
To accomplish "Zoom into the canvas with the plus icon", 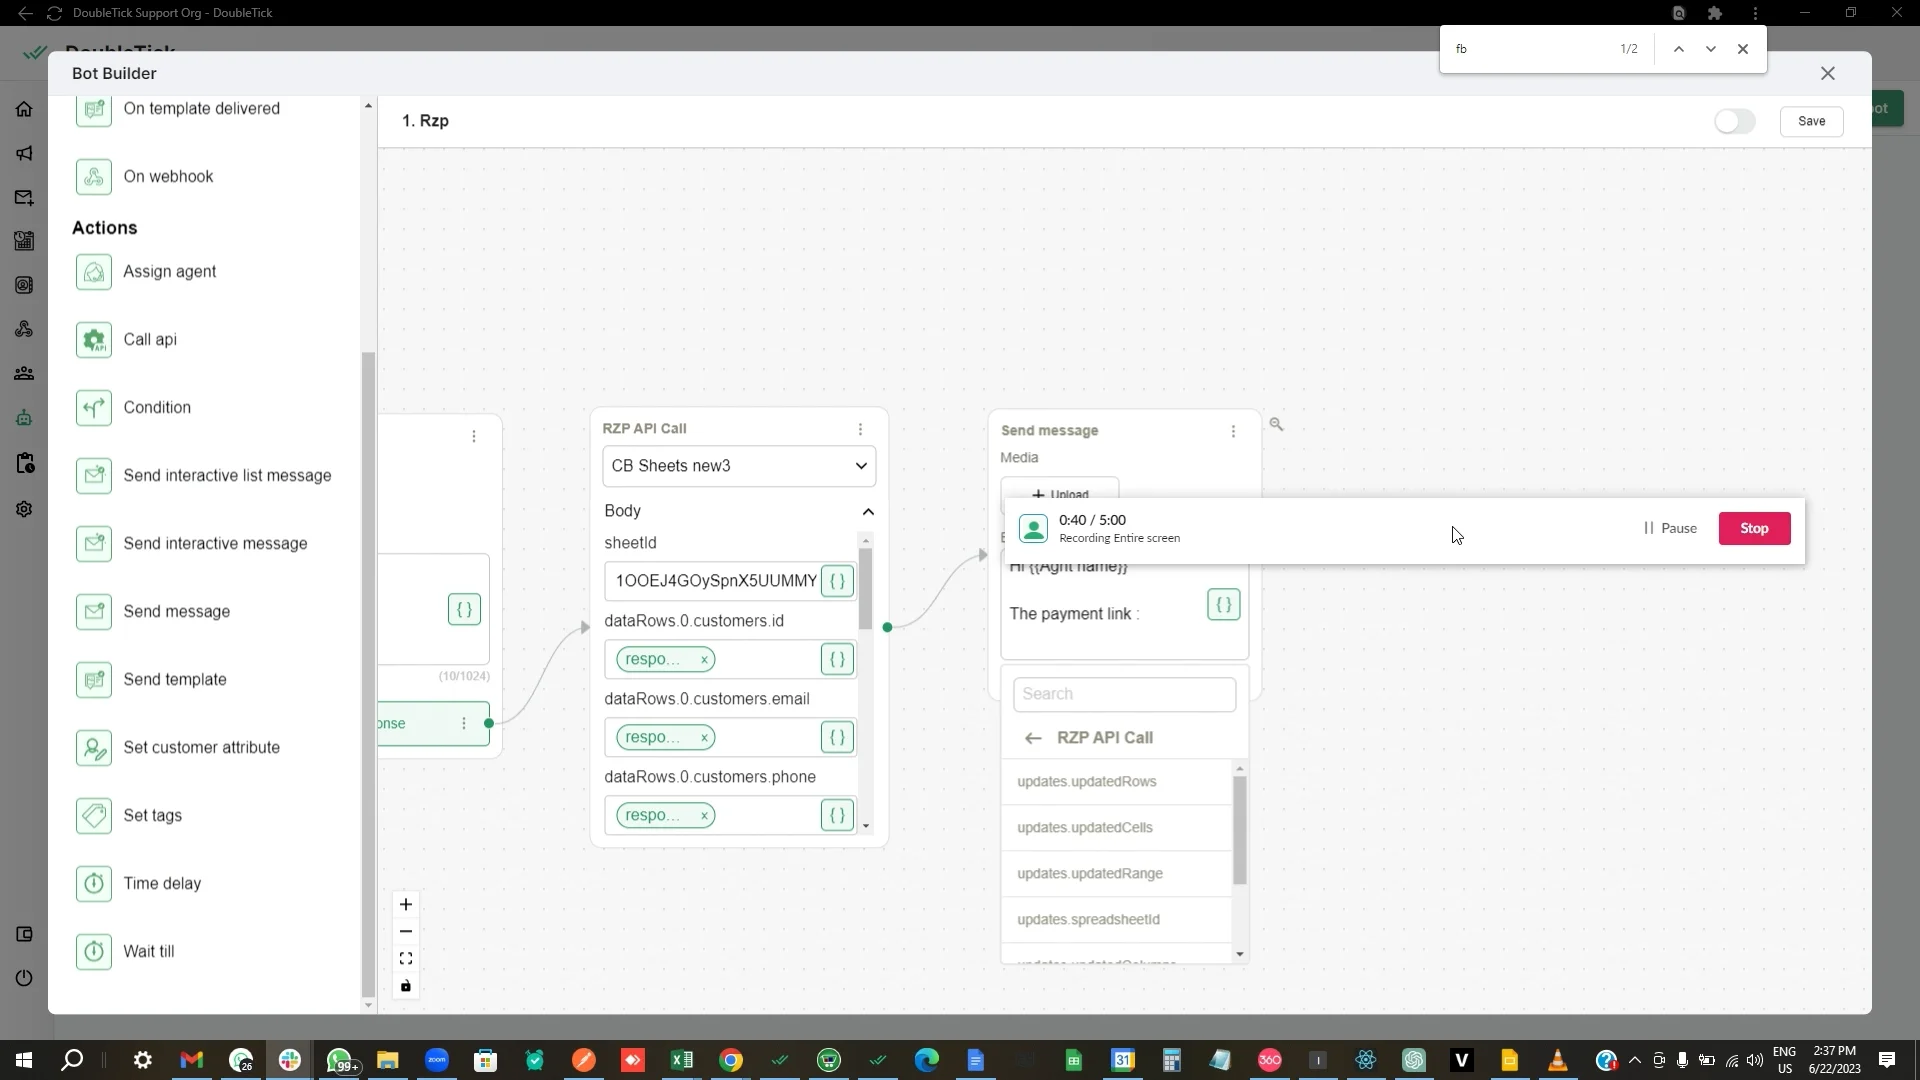I will coord(406,904).
